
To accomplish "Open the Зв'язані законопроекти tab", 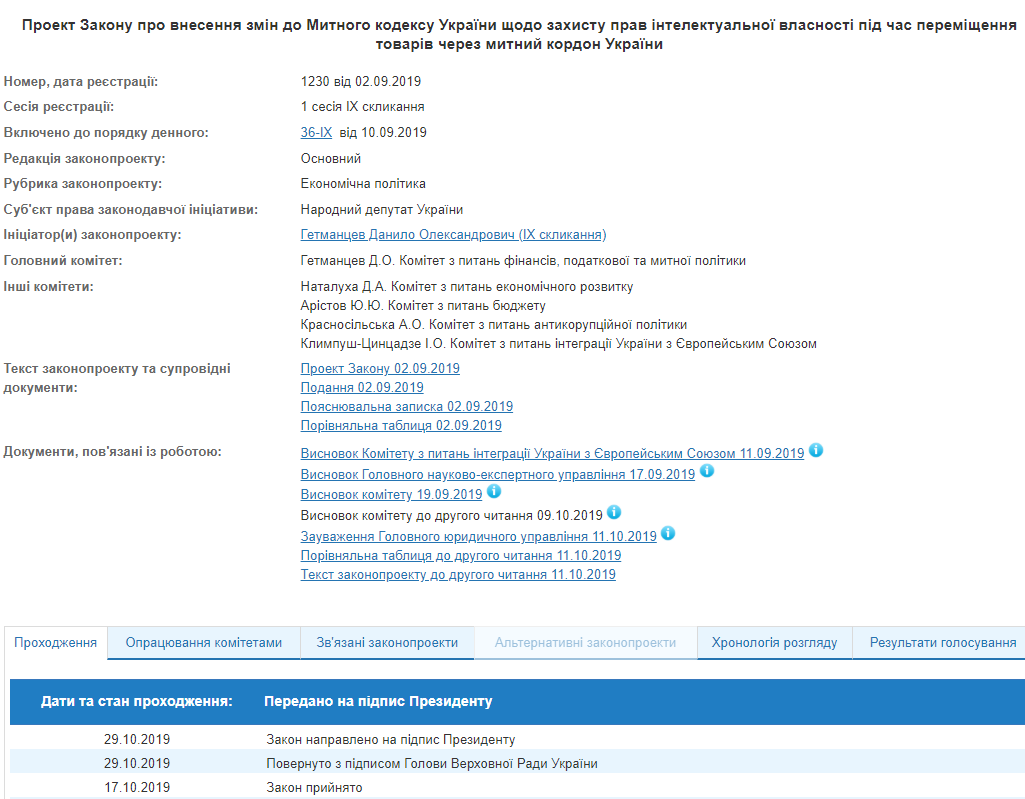I will (x=387, y=643).
